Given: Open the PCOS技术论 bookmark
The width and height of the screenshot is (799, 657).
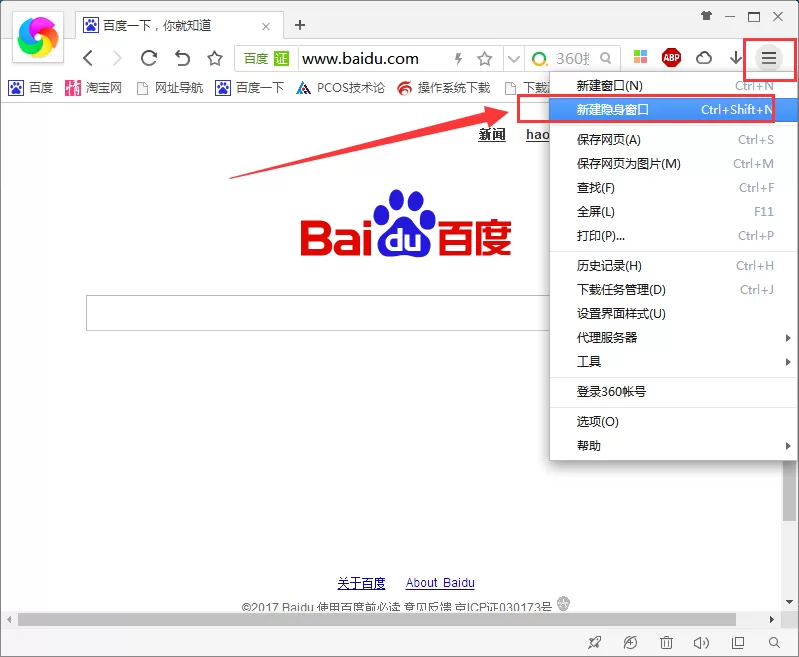Looking at the screenshot, I should pos(340,88).
